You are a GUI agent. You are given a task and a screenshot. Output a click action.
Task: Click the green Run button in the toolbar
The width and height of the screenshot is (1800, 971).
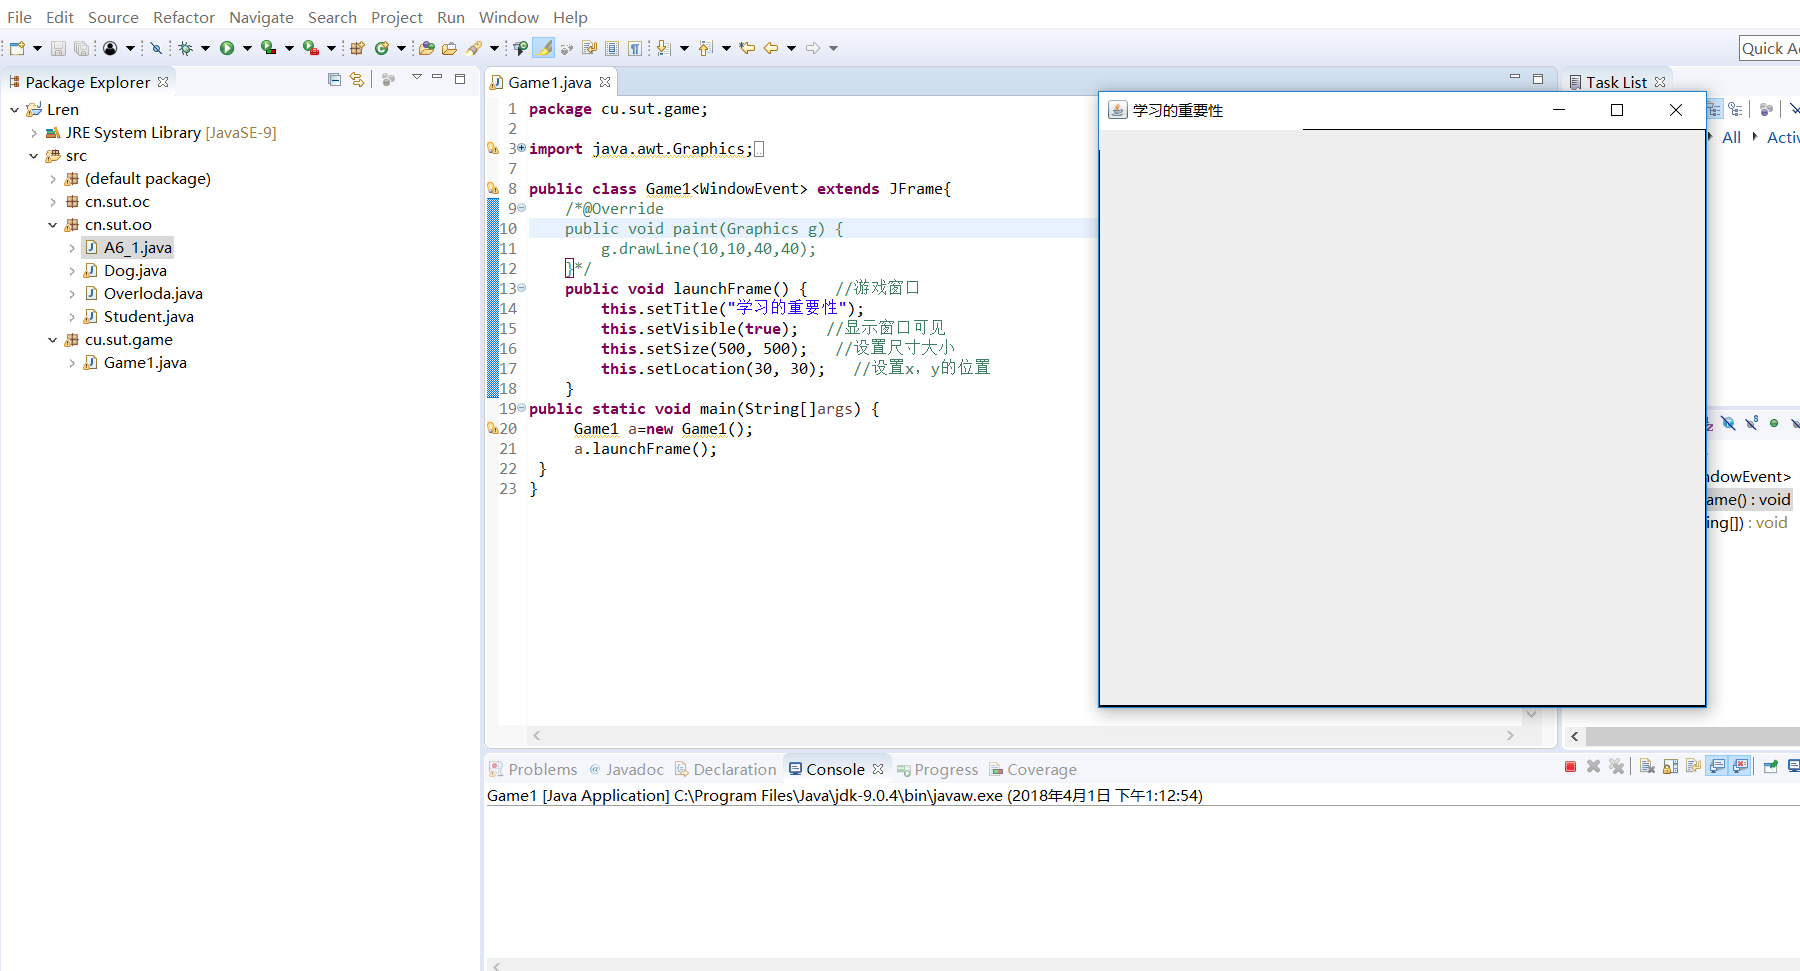[x=227, y=48]
